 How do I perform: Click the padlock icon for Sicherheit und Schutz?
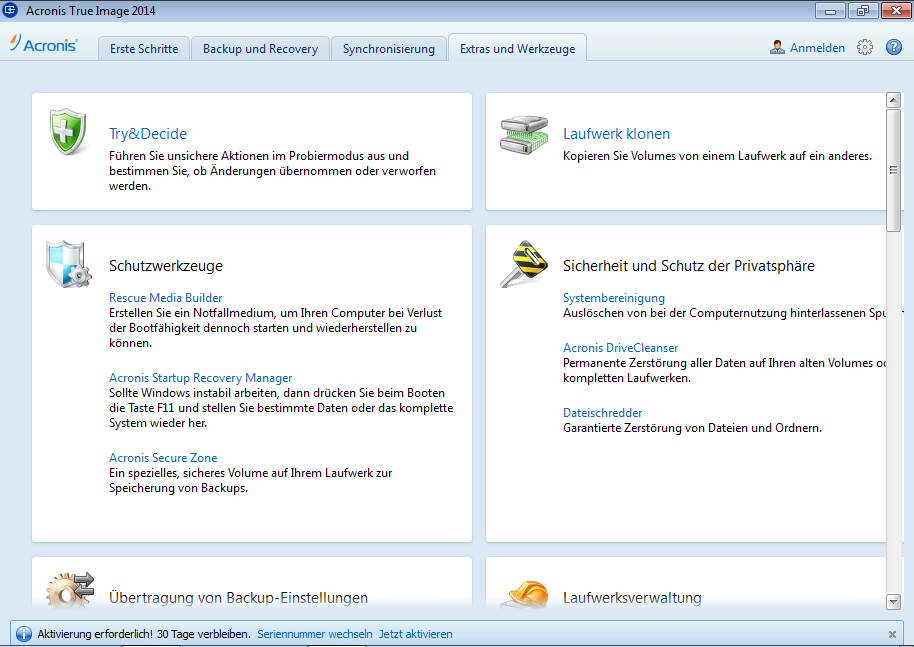(x=524, y=265)
